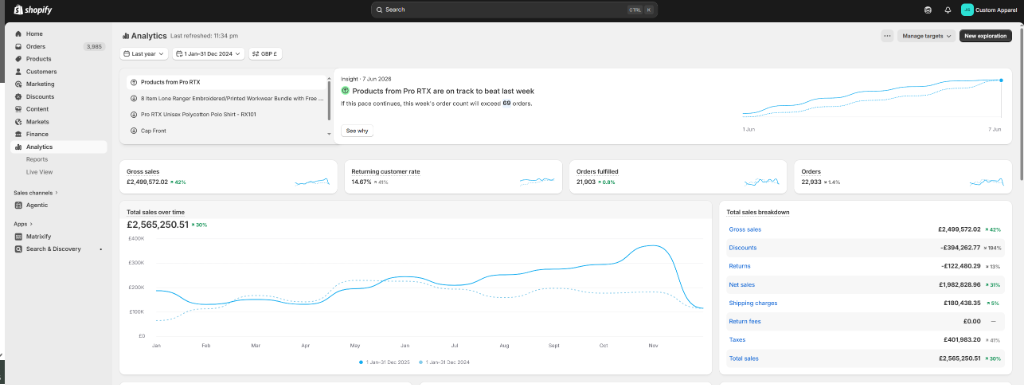Click the magnifier icon in search bar
The height and width of the screenshot is (385, 1024).
379,10
